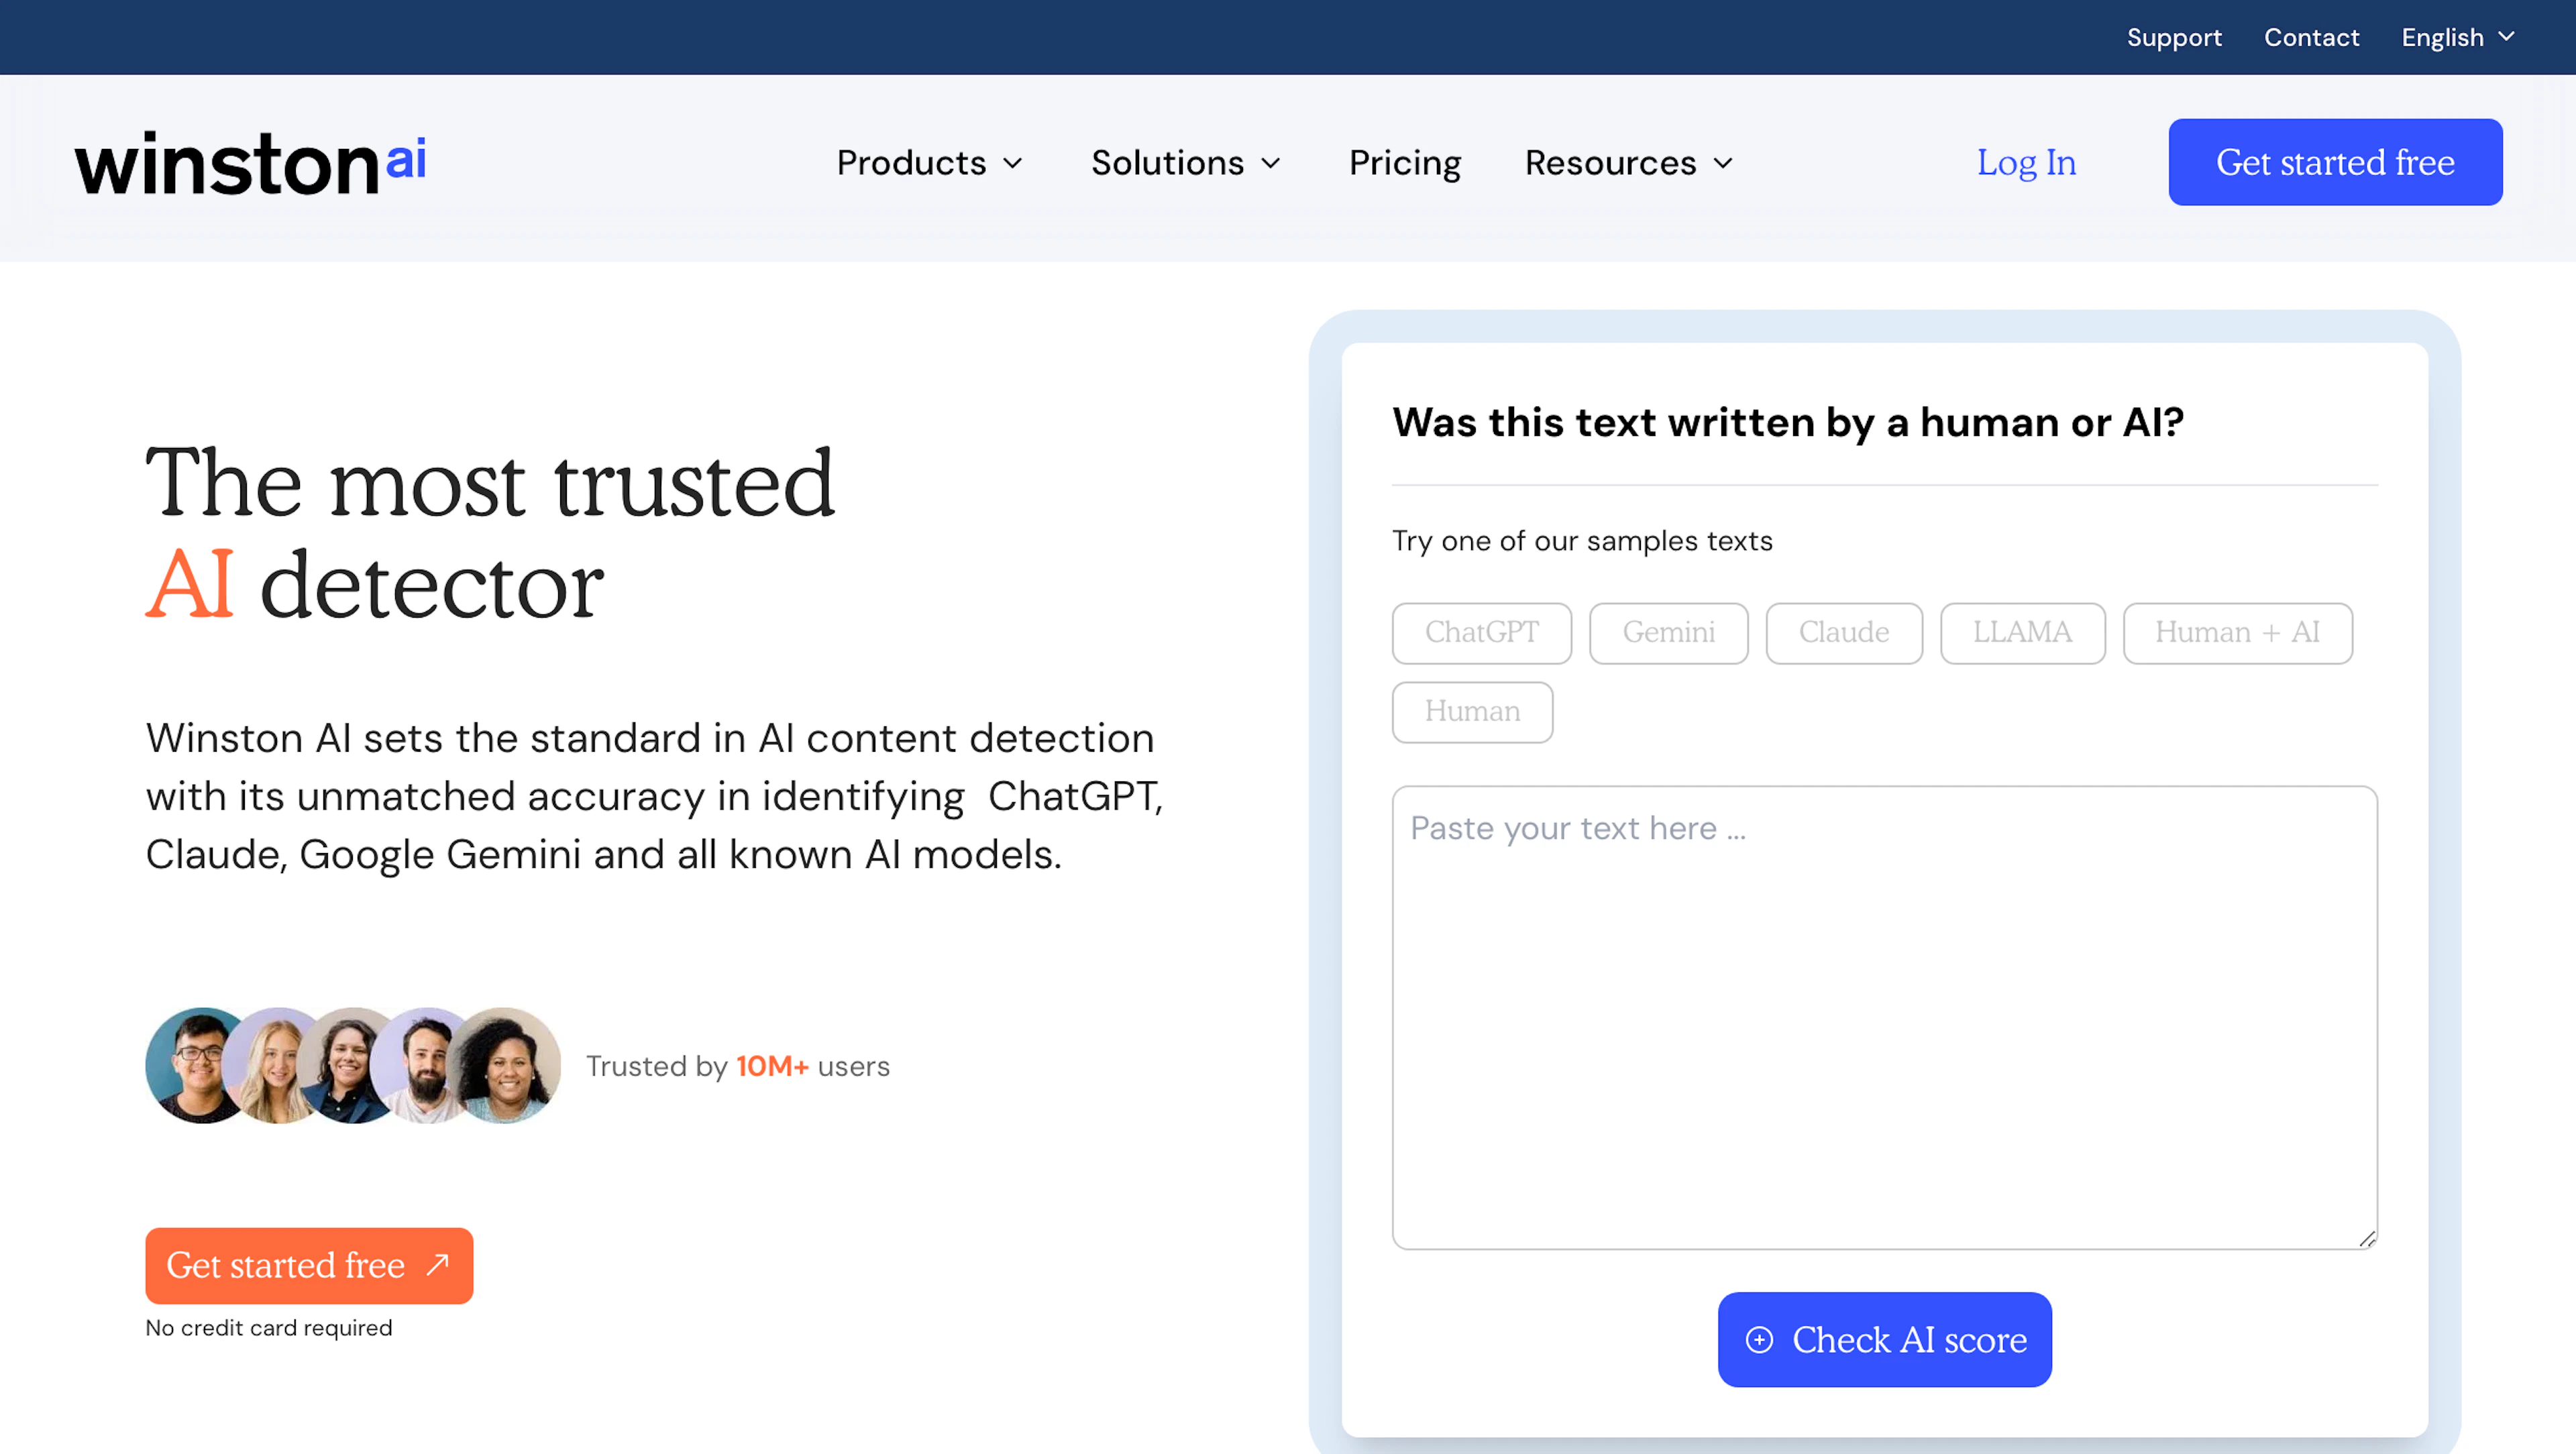Click the plus icon in Check AI score
The height and width of the screenshot is (1454, 2576).
[x=1759, y=1340]
